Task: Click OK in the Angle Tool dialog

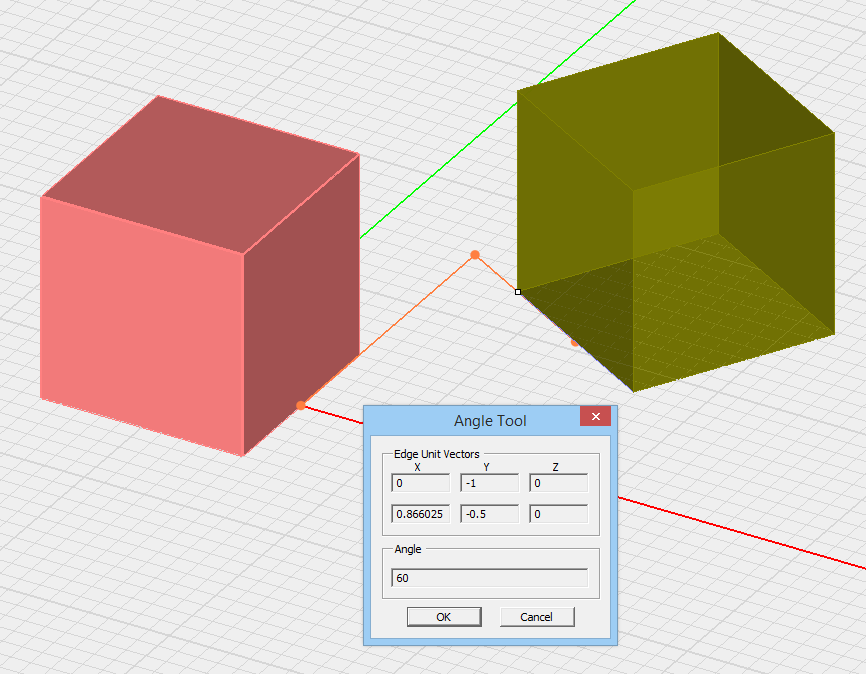Action: point(443,617)
